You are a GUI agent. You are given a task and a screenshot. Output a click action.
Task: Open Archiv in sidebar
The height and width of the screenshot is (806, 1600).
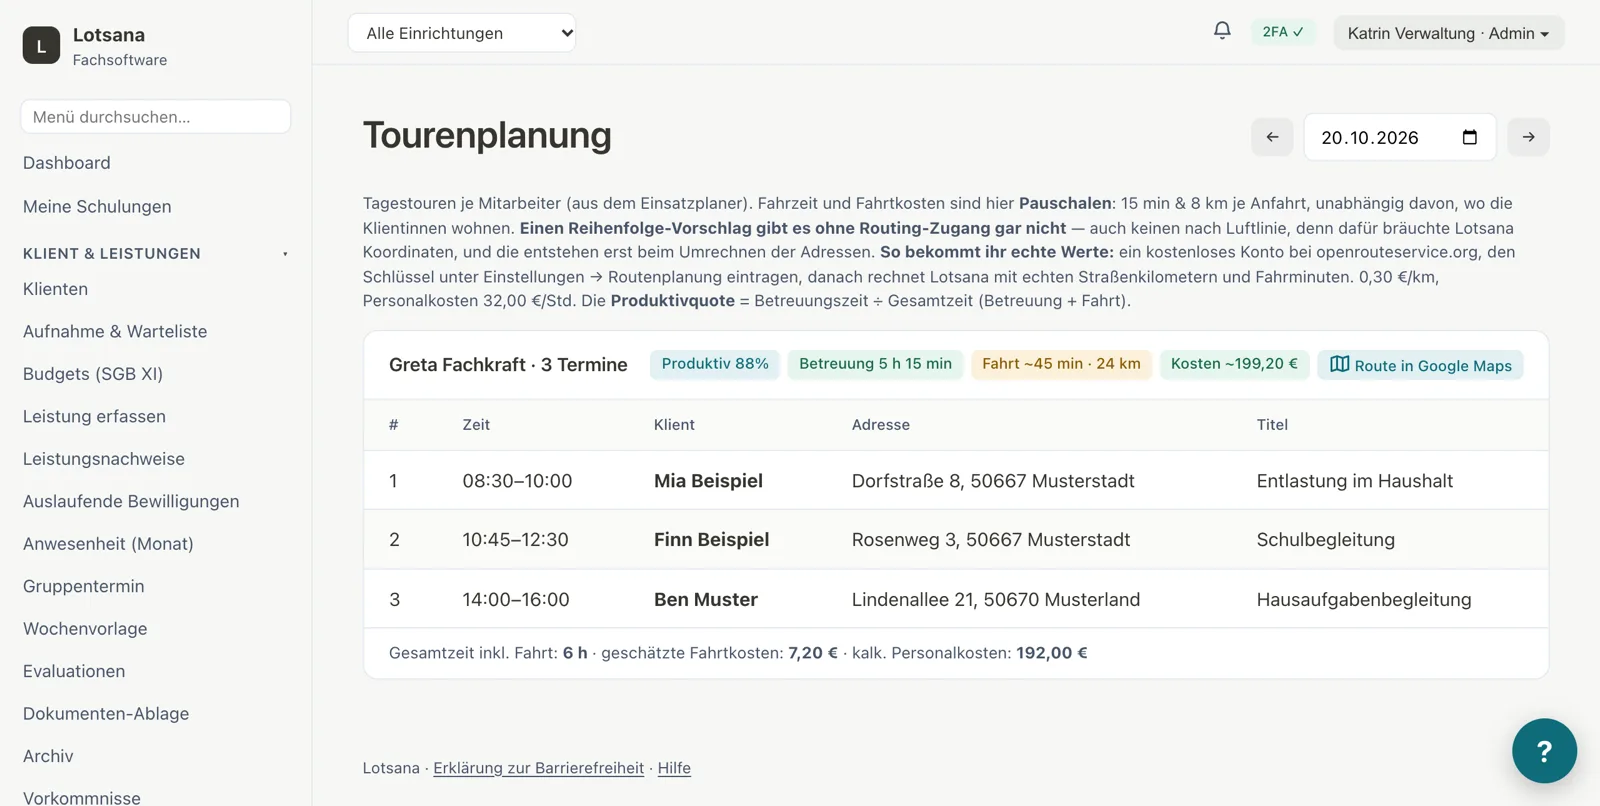tap(48, 757)
